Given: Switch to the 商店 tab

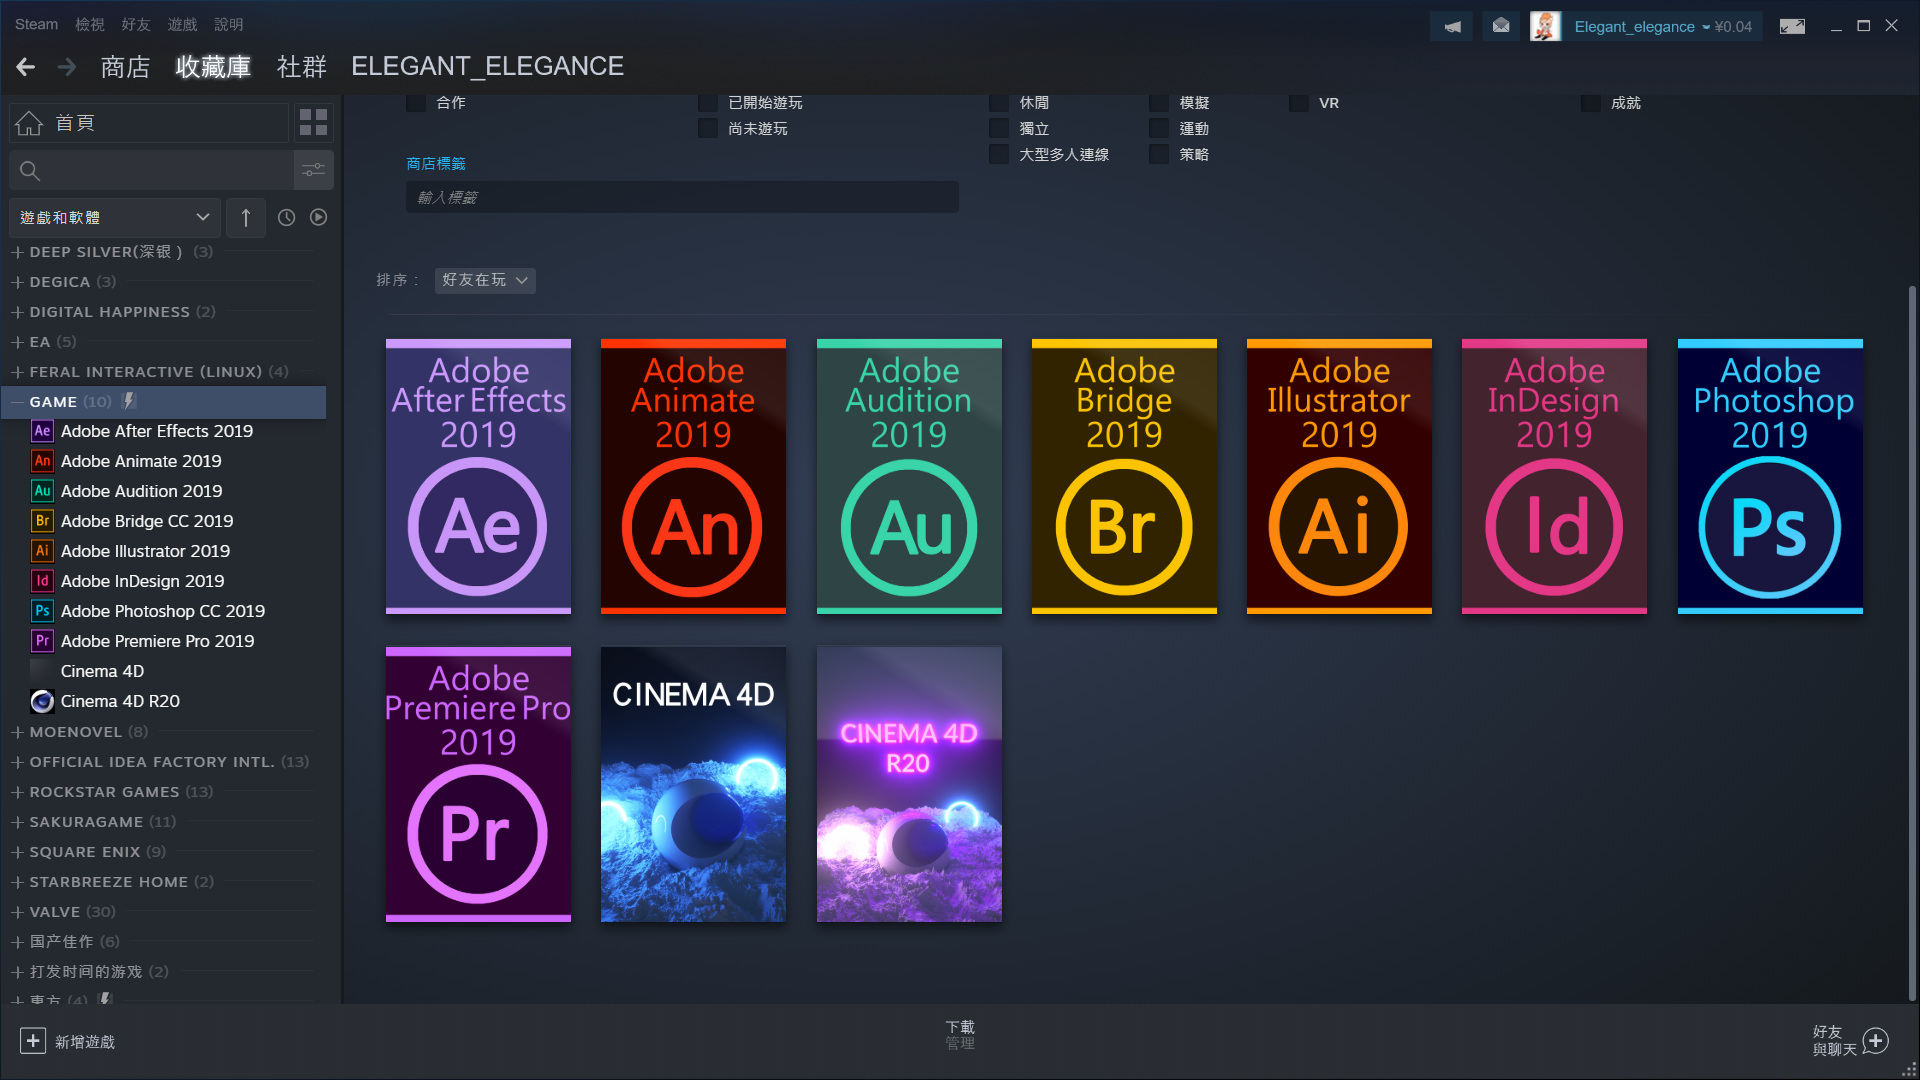Looking at the screenshot, I should (125, 67).
